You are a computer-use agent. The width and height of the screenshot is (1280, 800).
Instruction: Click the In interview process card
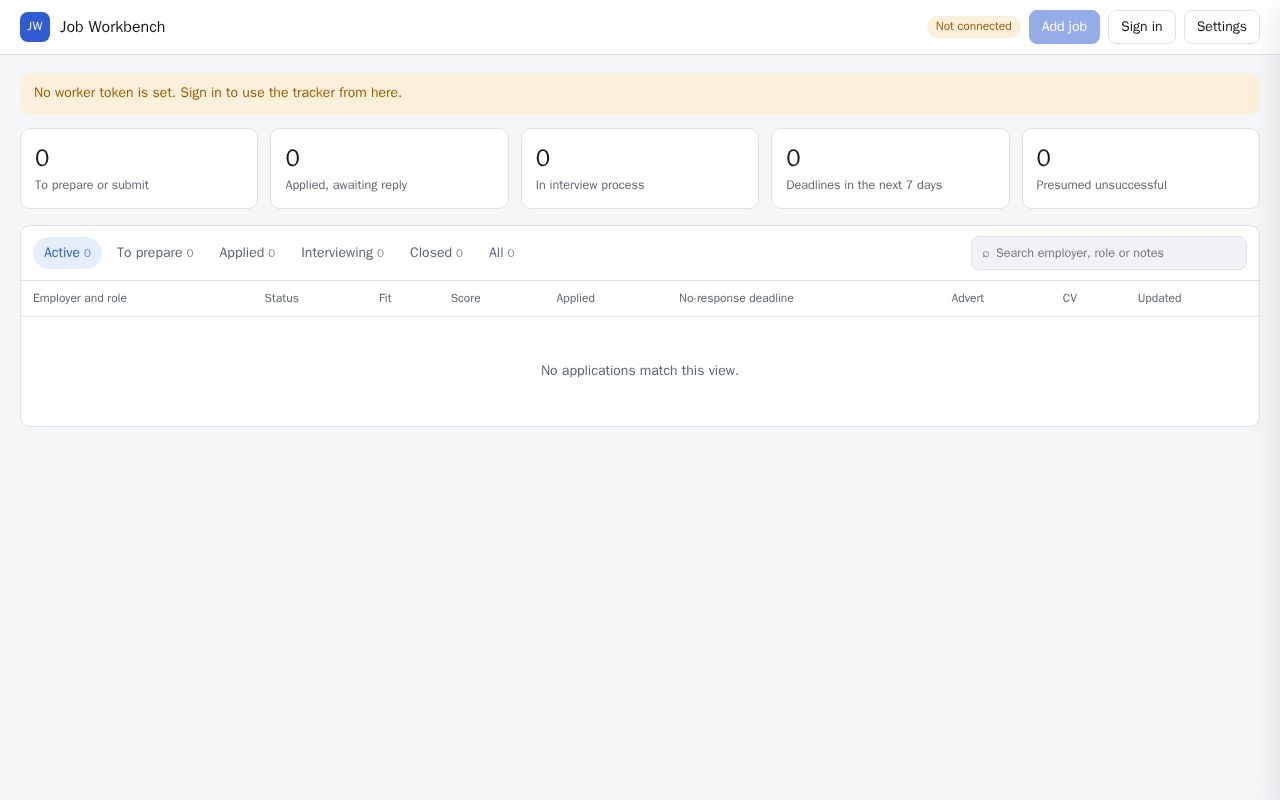point(640,168)
